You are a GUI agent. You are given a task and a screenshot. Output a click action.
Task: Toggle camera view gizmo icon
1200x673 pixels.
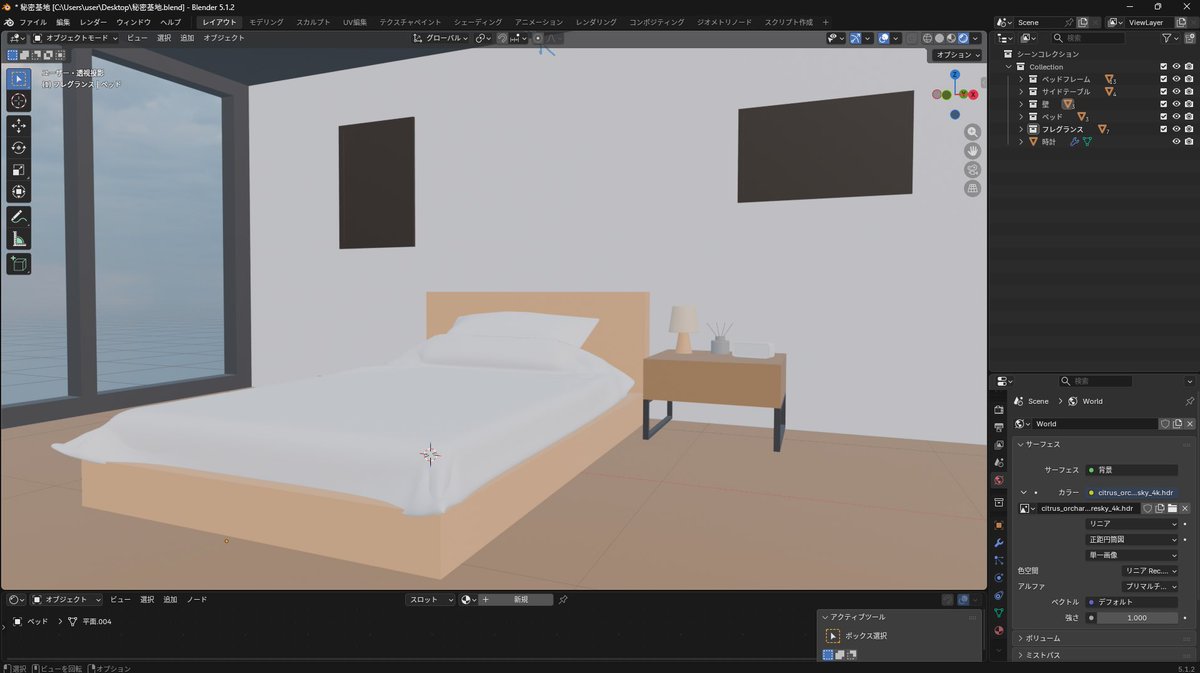click(972, 170)
